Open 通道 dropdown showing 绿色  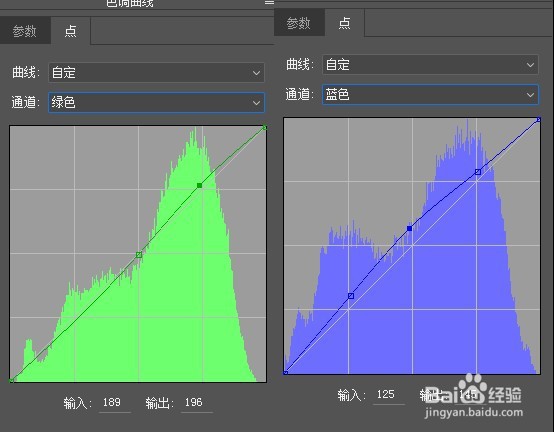[156, 102]
